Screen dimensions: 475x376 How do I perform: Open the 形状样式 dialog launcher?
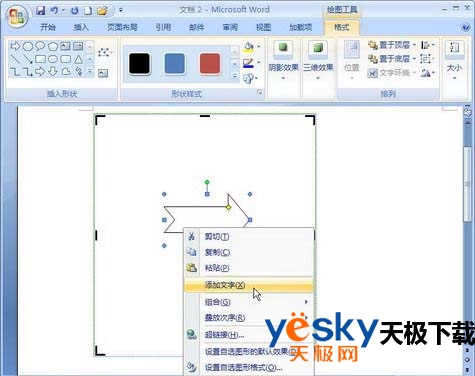pyautogui.click(x=260, y=93)
